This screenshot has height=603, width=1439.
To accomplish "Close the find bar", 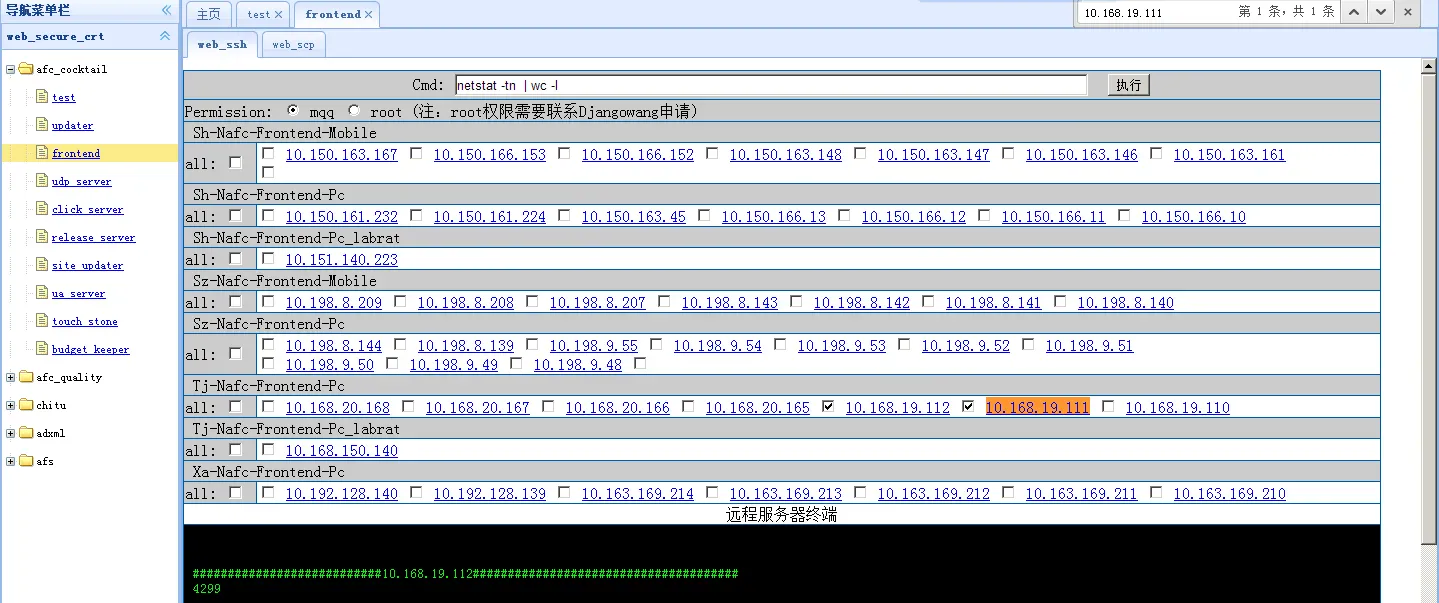I will click(1408, 12).
